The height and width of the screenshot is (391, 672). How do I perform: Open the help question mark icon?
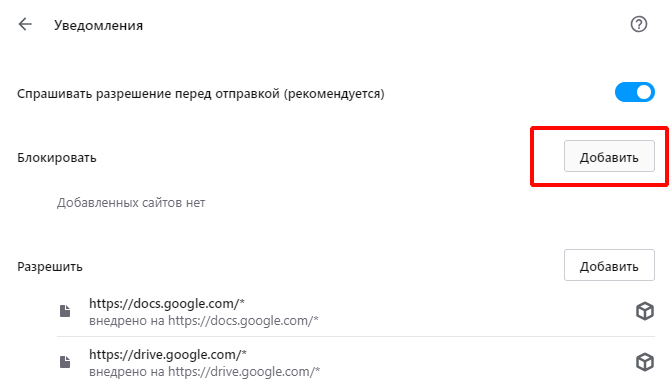coord(639,24)
